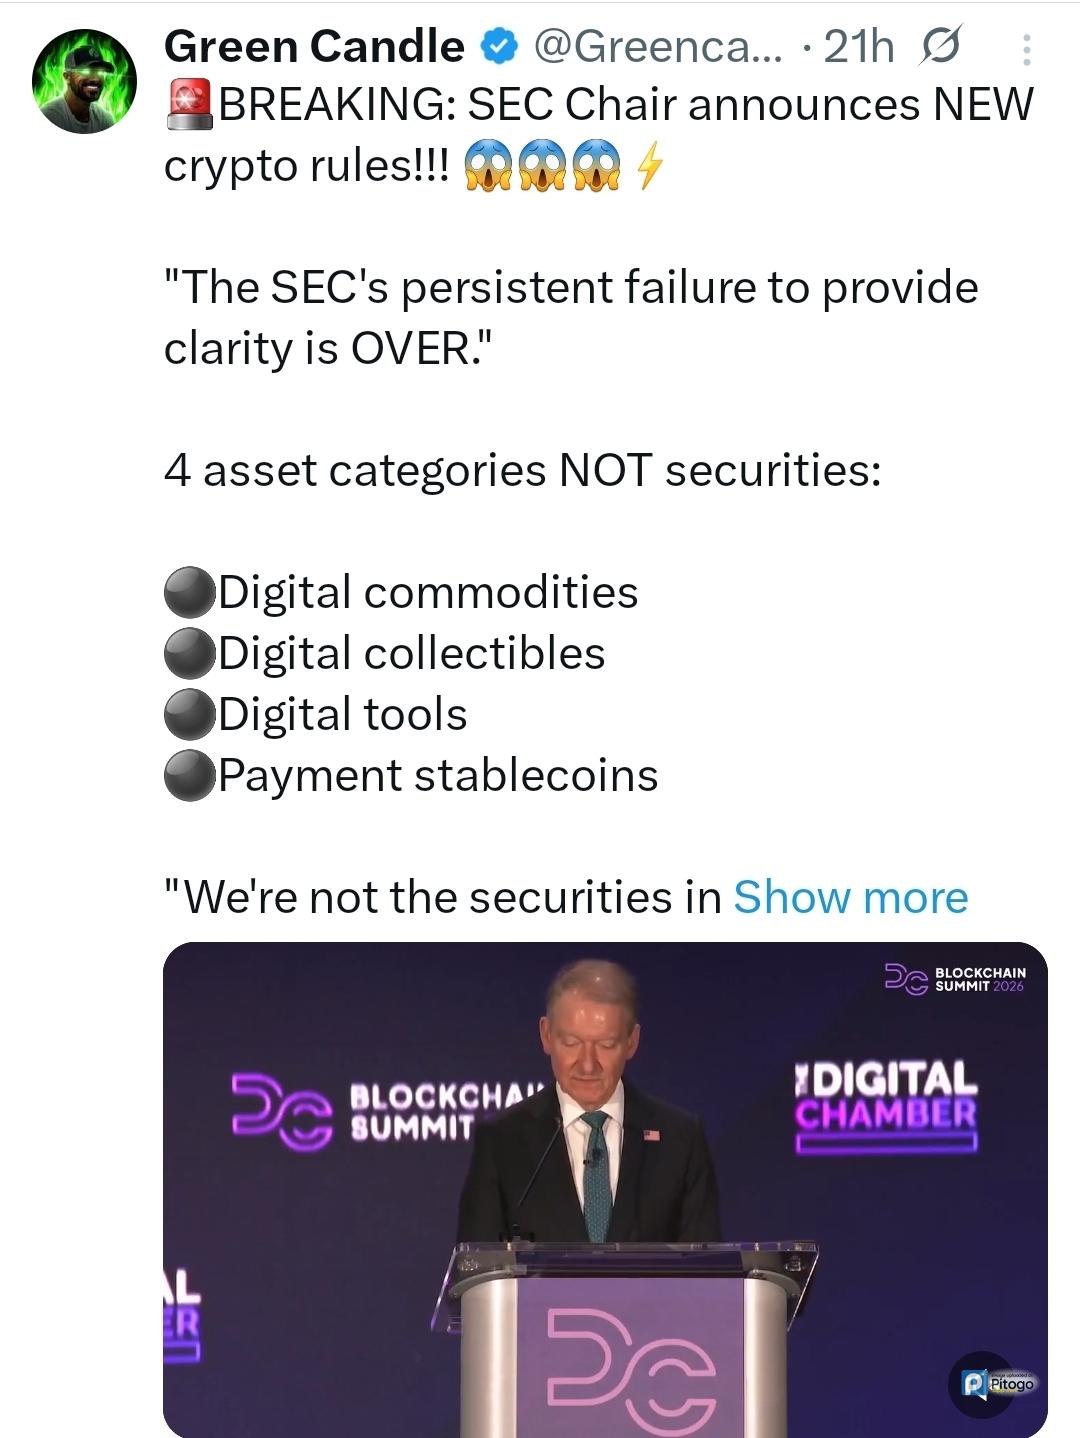Click the "Payment stablecoins" line
Screen dimensions: 1080x1438
coord(438,776)
